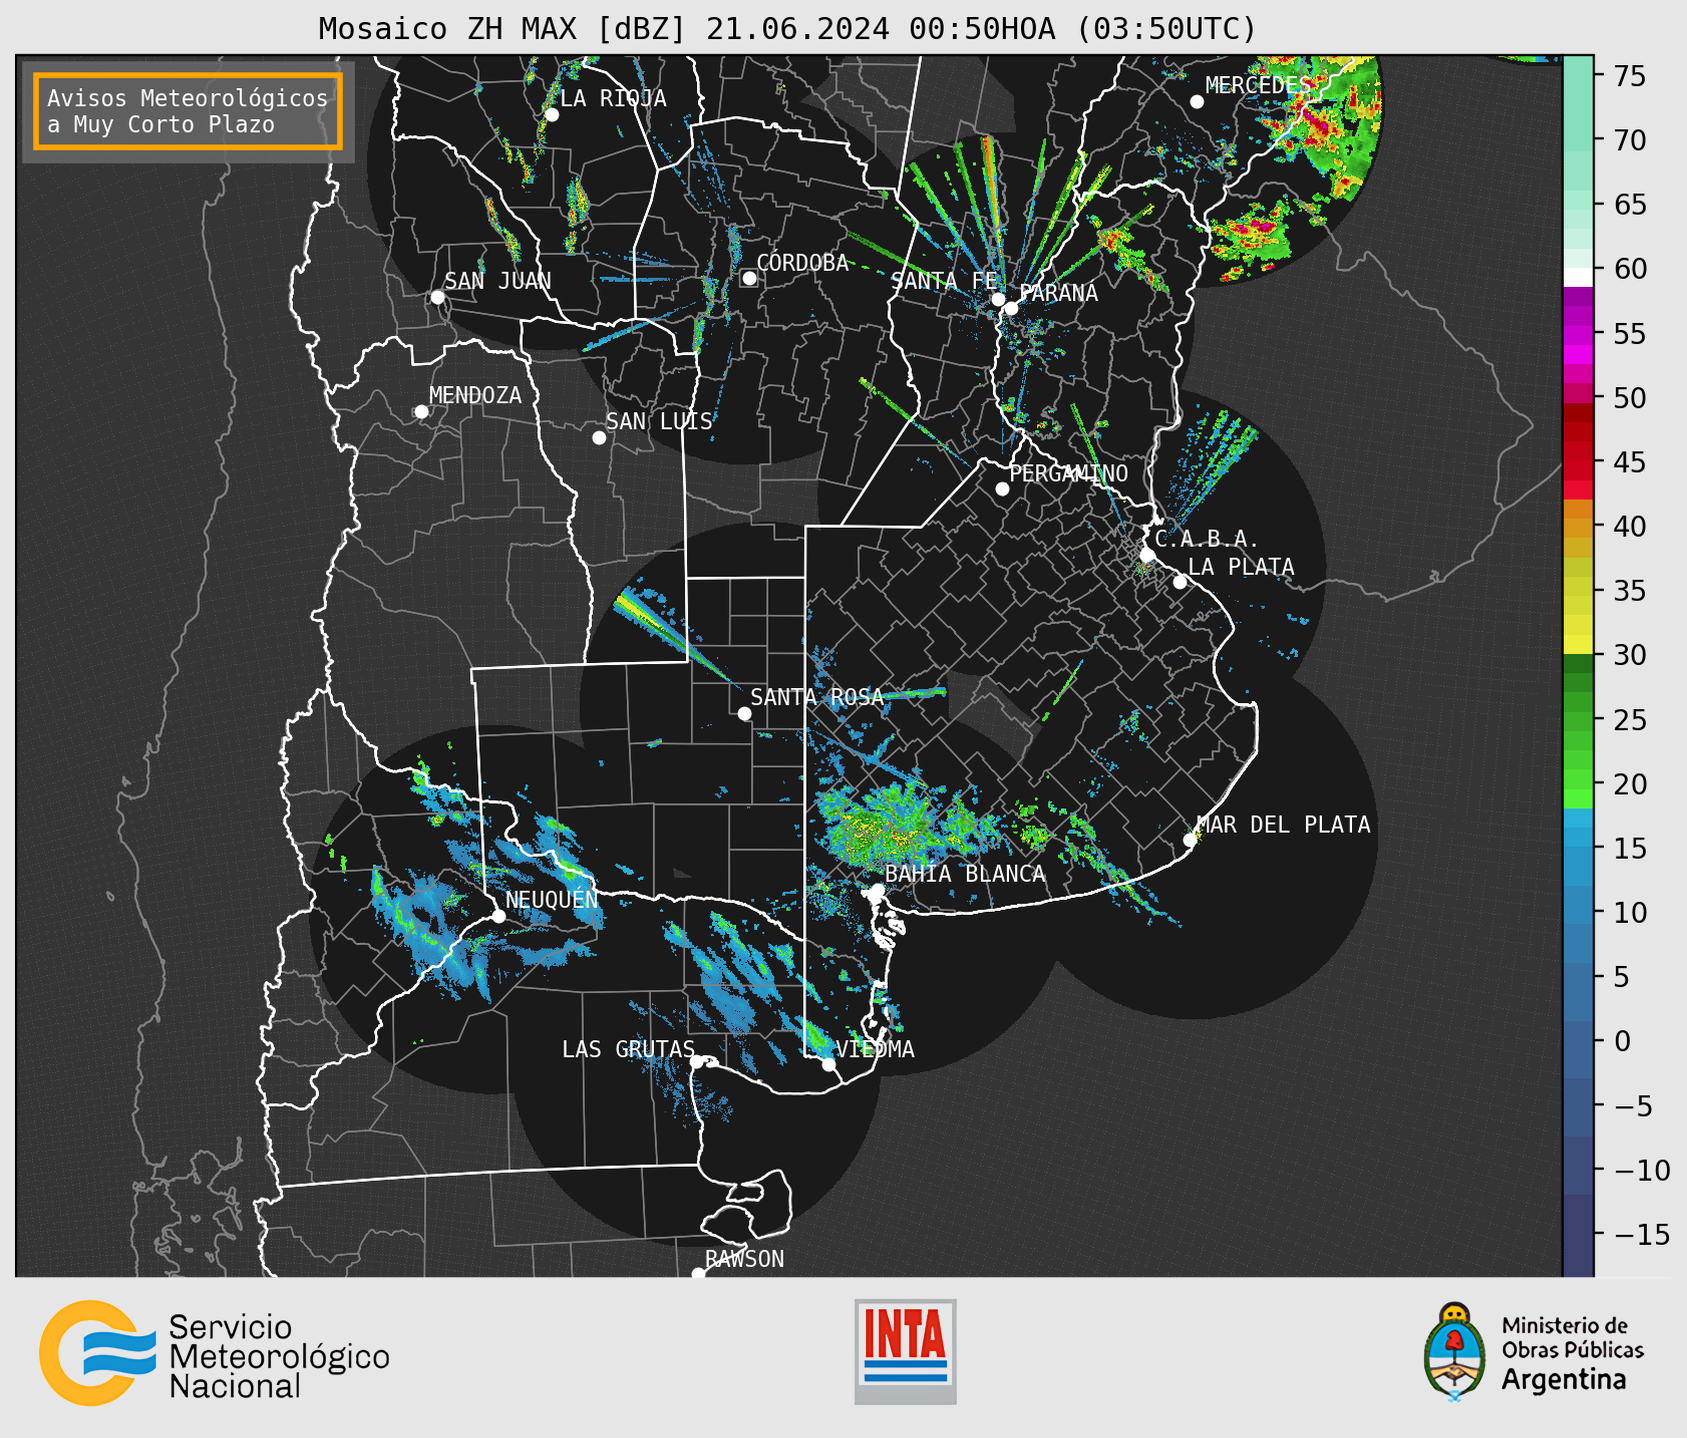Click the 45 value on the dBZ scale

(1630, 462)
